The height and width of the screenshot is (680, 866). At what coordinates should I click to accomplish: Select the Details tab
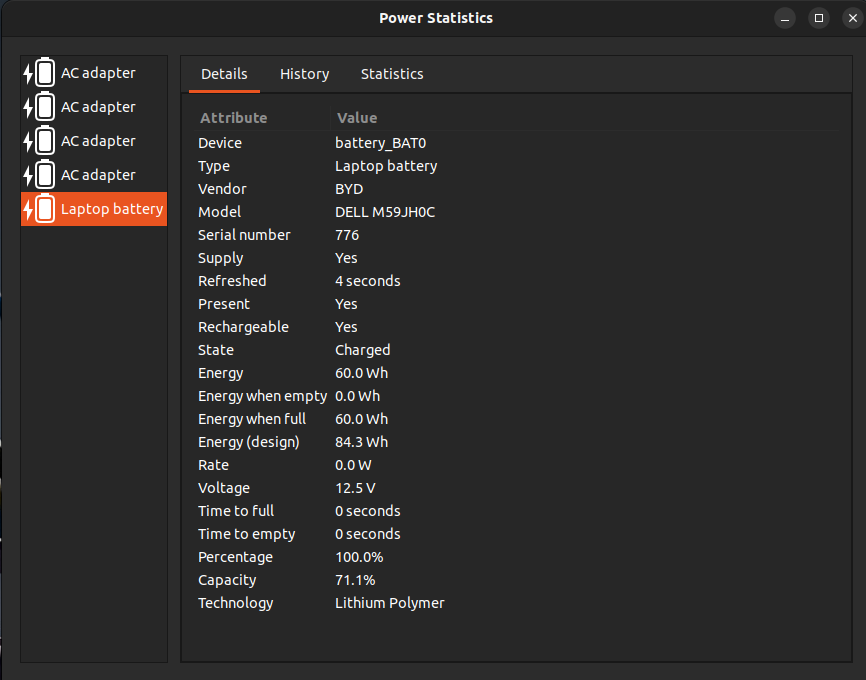coord(224,74)
